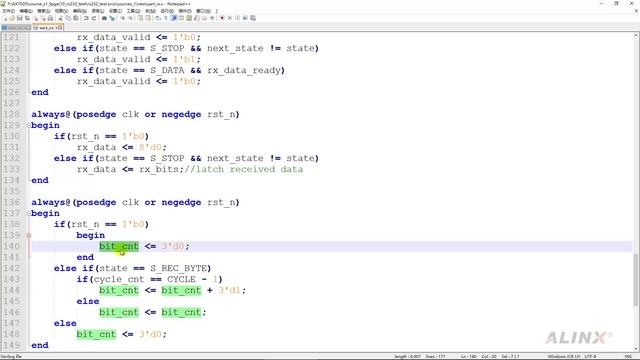Click the Save Recorded Macro icon
This screenshot has height=360, width=640.
coord(253,18)
